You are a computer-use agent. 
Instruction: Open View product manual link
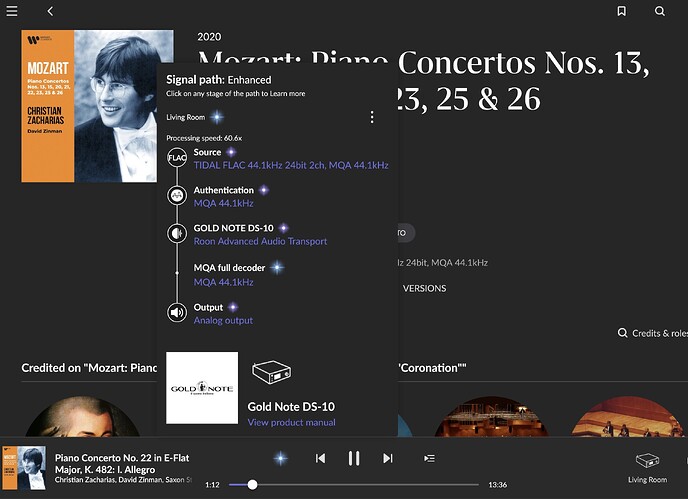(291, 422)
